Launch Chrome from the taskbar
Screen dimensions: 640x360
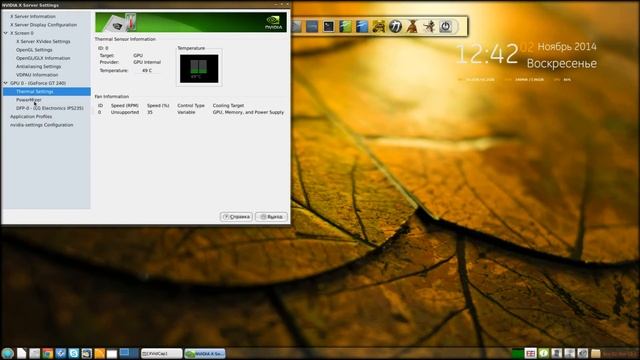(47, 353)
